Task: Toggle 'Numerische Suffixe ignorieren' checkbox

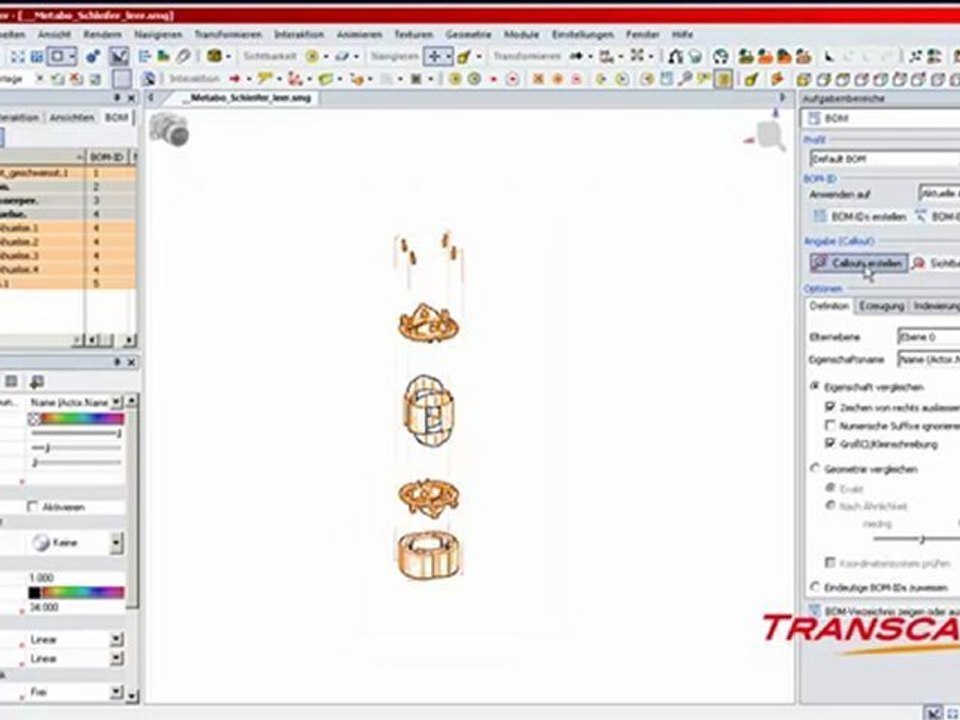Action: click(830, 425)
